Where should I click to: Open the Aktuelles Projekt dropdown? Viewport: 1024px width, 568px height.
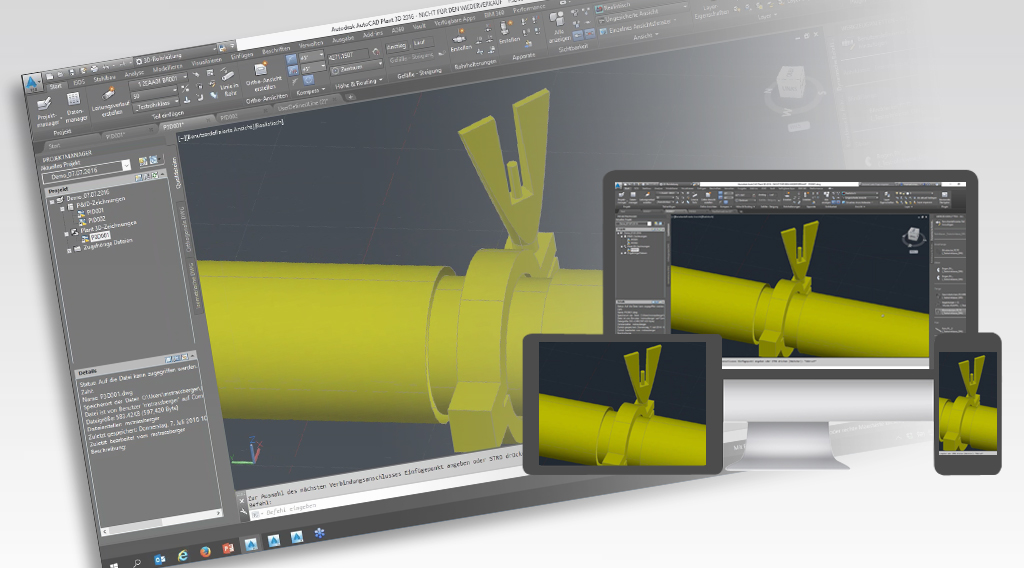coord(128,165)
